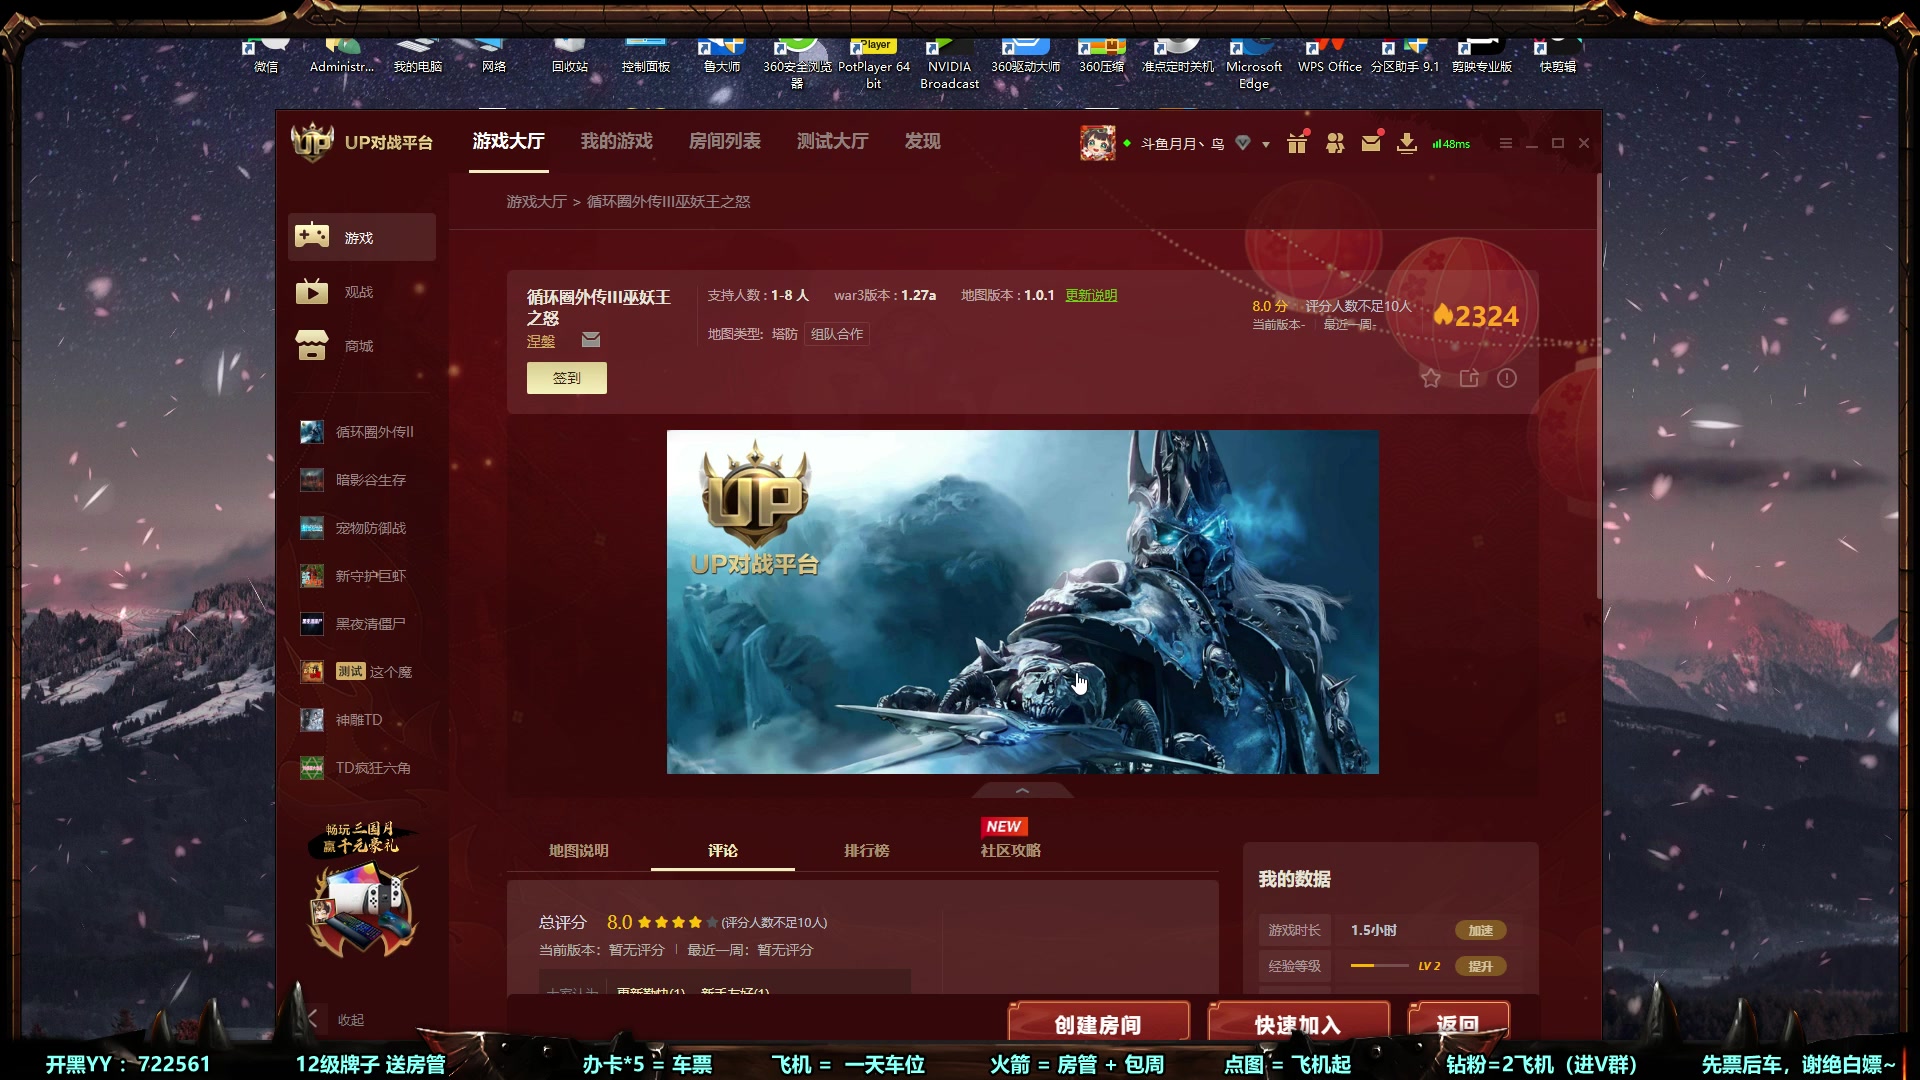Screen dimensions: 1920x1080
Task: Favorite the map with star icon
Action: coord(1431,378)
